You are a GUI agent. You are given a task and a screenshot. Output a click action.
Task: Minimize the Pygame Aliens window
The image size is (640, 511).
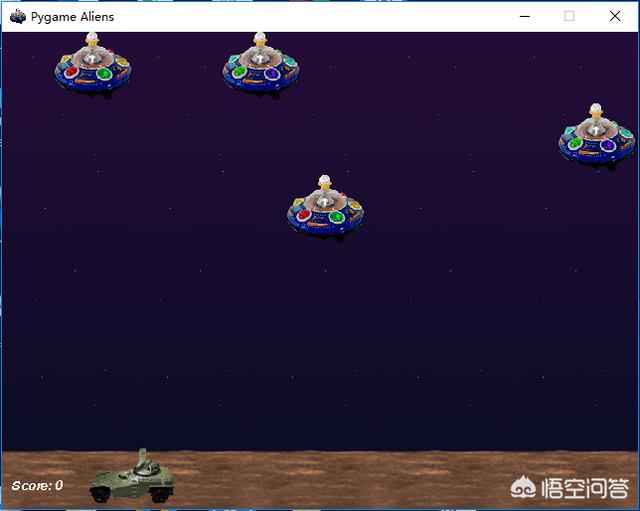pos(524,16)
